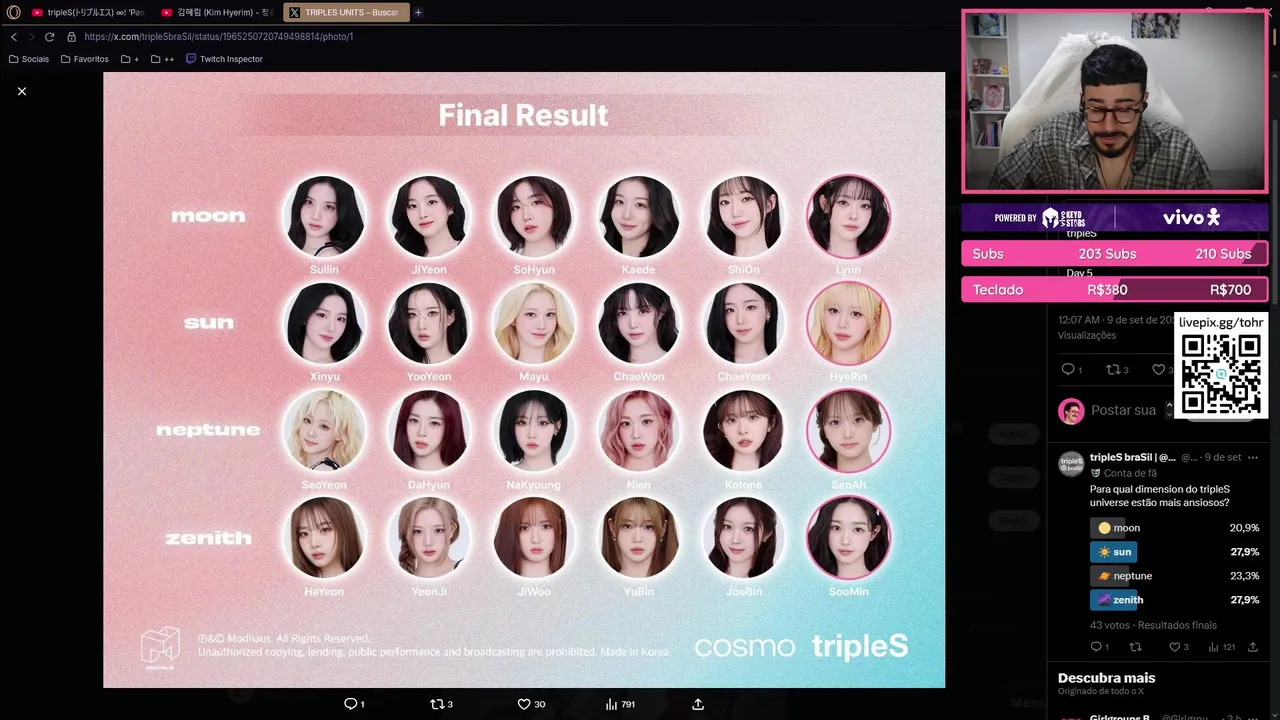Close the photo viewer with the X
1280x720 pixels.
tap(22, 91)
